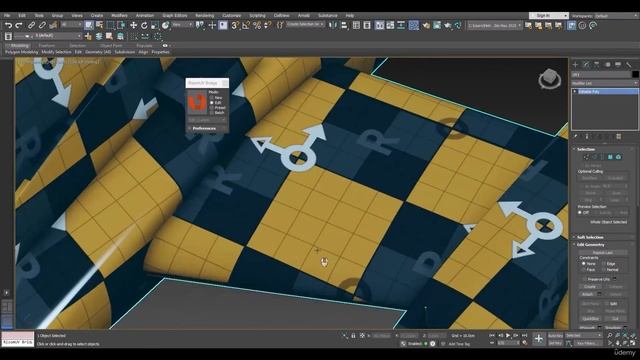The height and width of the screenshot is (360, 640).
Task: Toggle the Percent Snap icon
Action: coord(257,25)
